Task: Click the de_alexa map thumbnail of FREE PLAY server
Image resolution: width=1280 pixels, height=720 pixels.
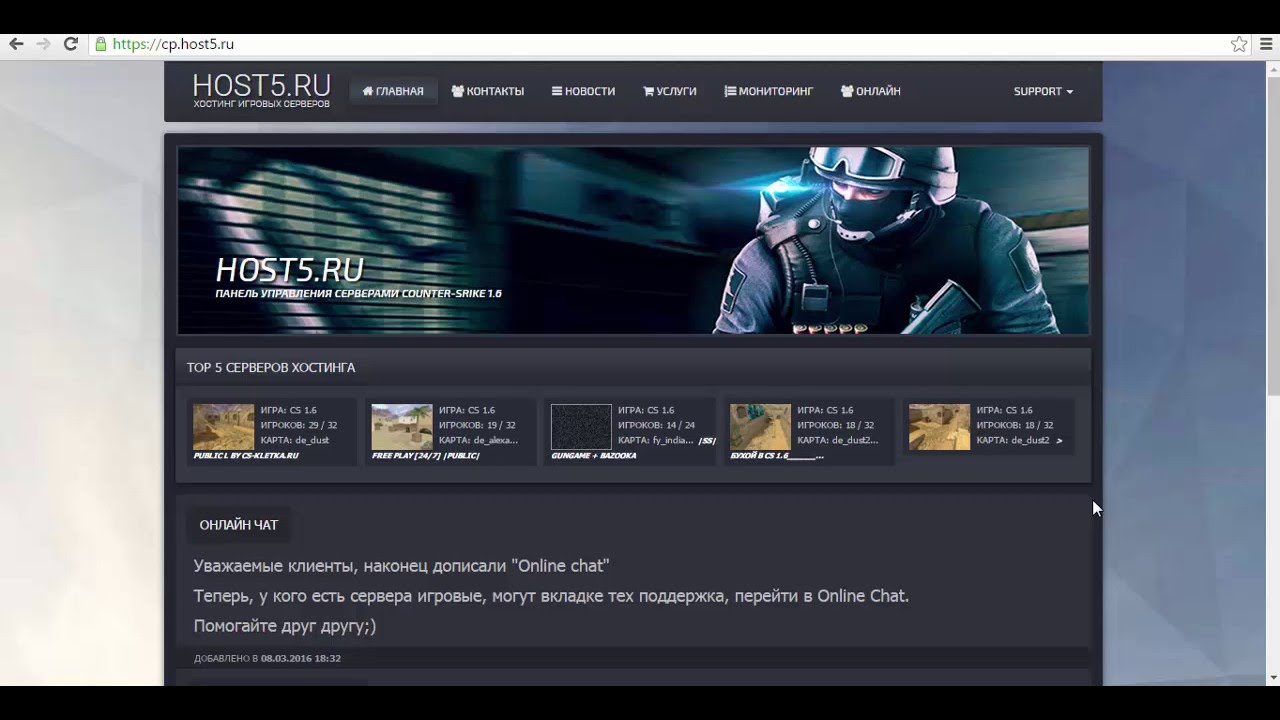Action: (402, 427)
